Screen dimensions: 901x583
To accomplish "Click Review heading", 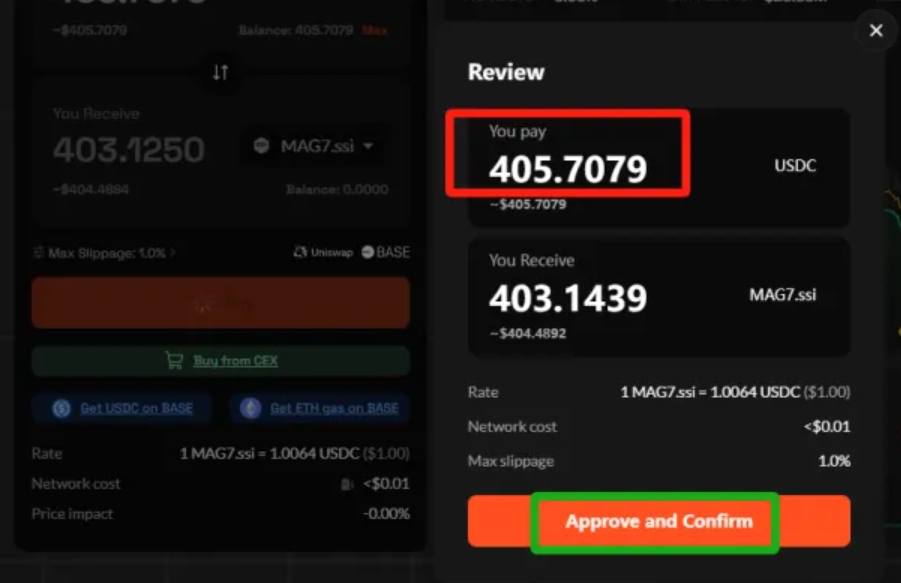I will [x=506, y=72].
